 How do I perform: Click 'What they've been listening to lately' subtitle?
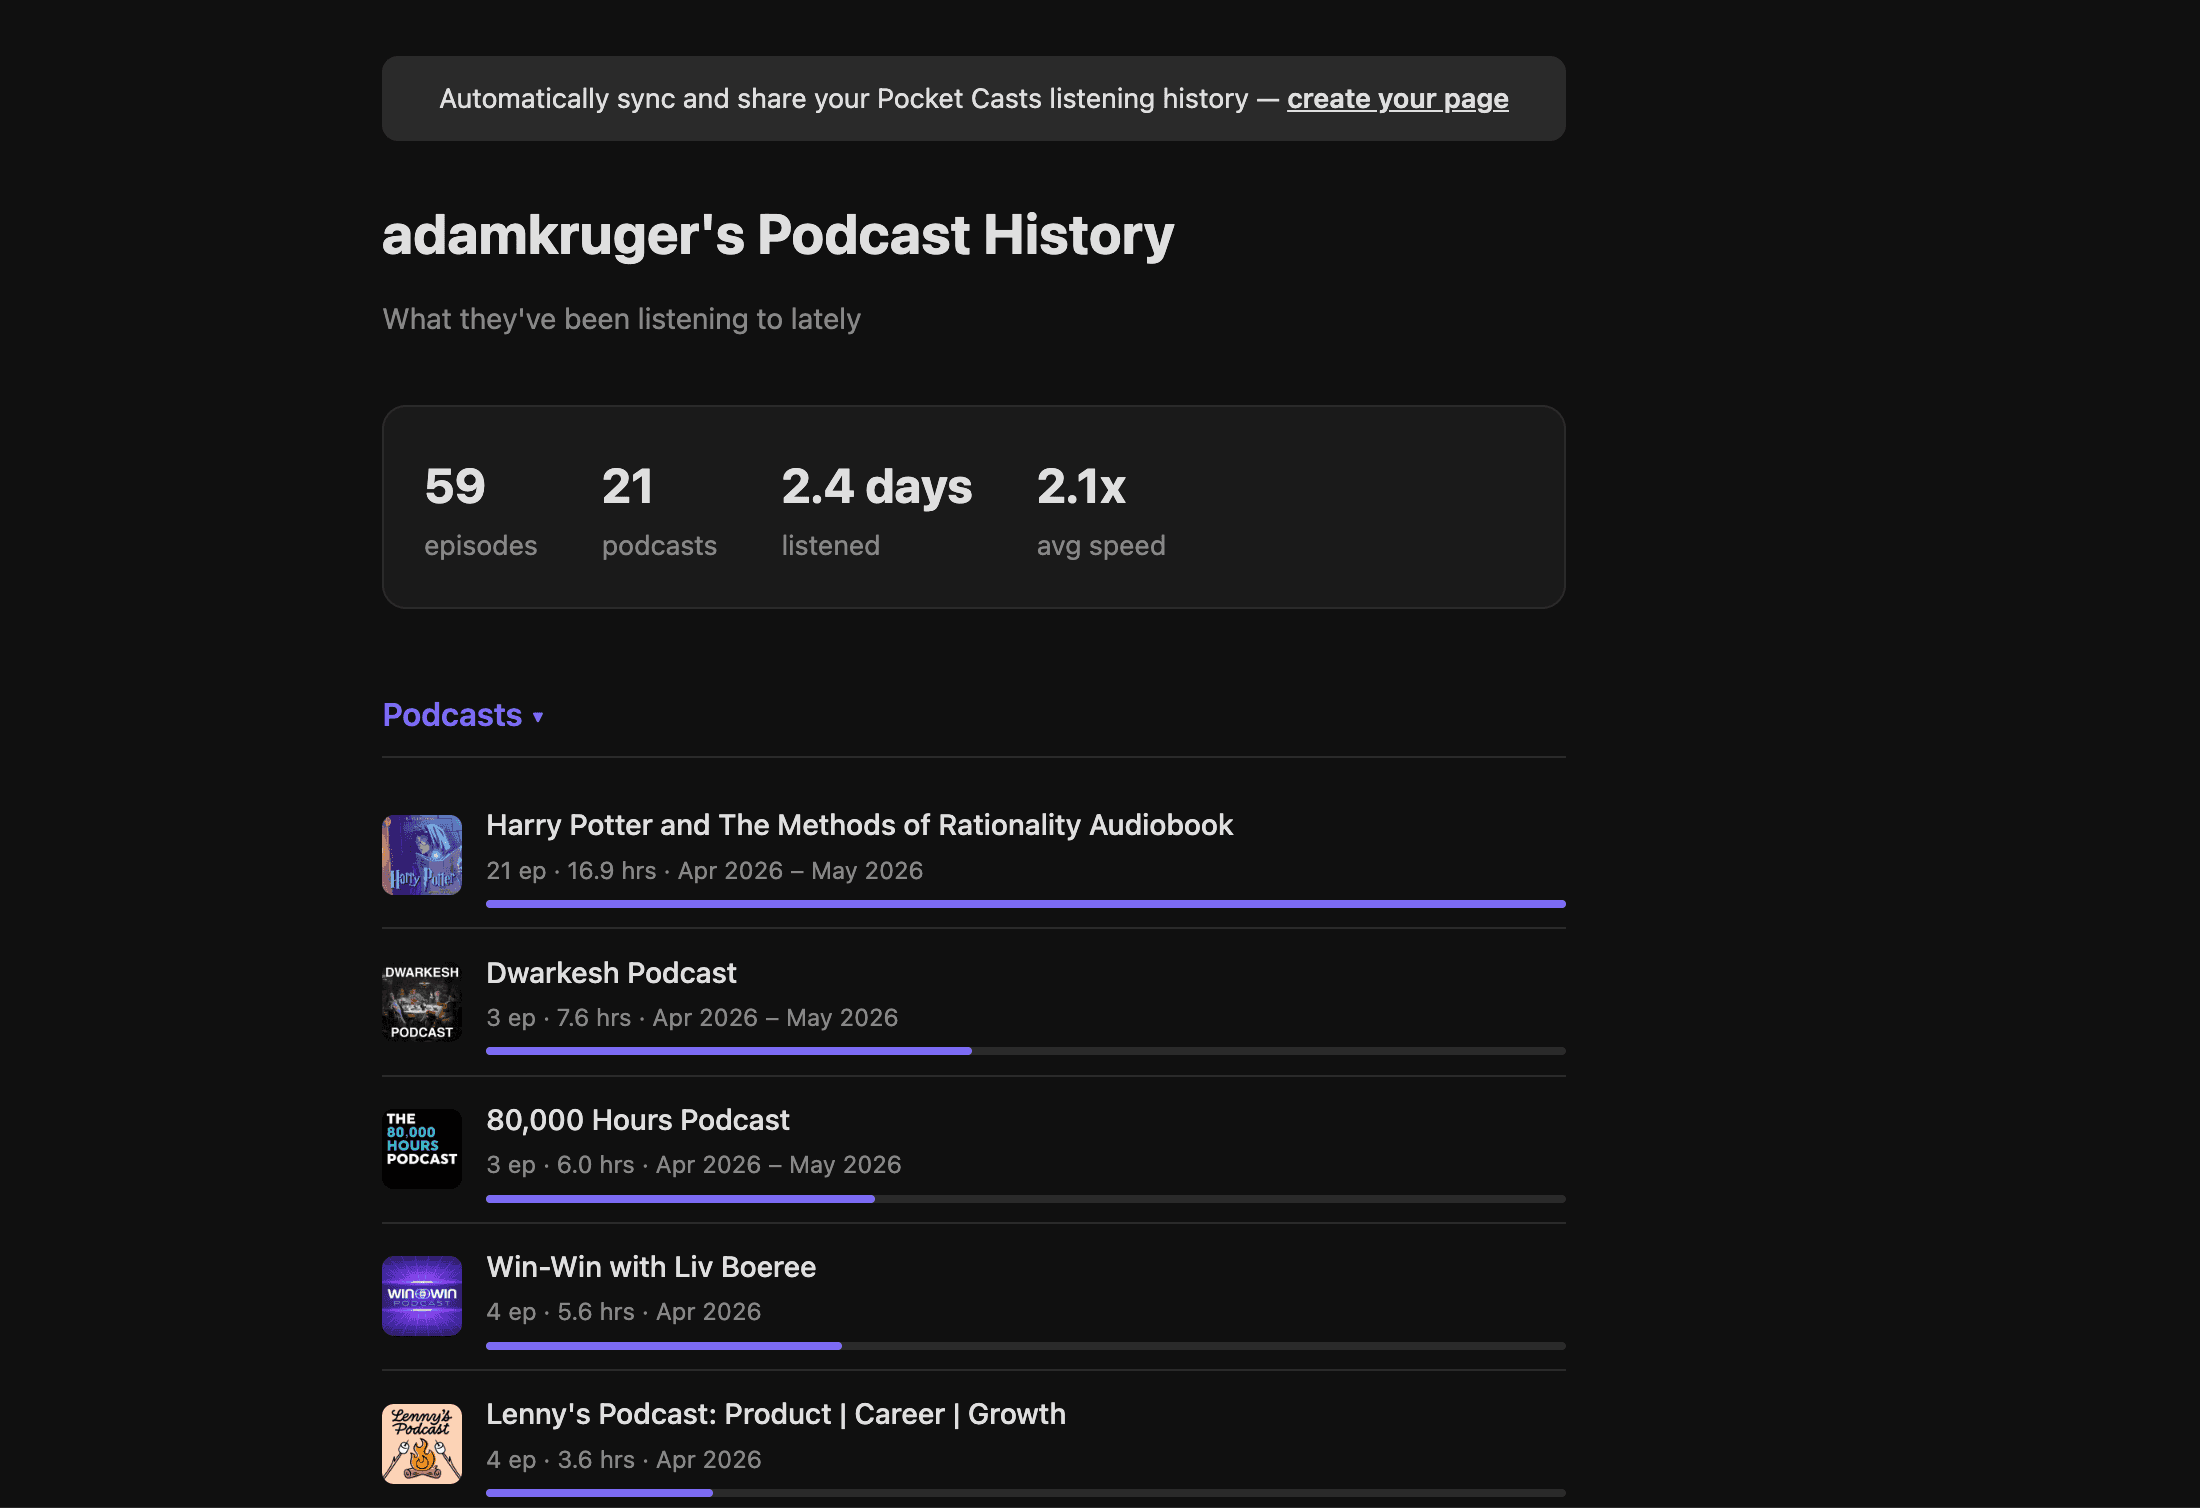621,319
